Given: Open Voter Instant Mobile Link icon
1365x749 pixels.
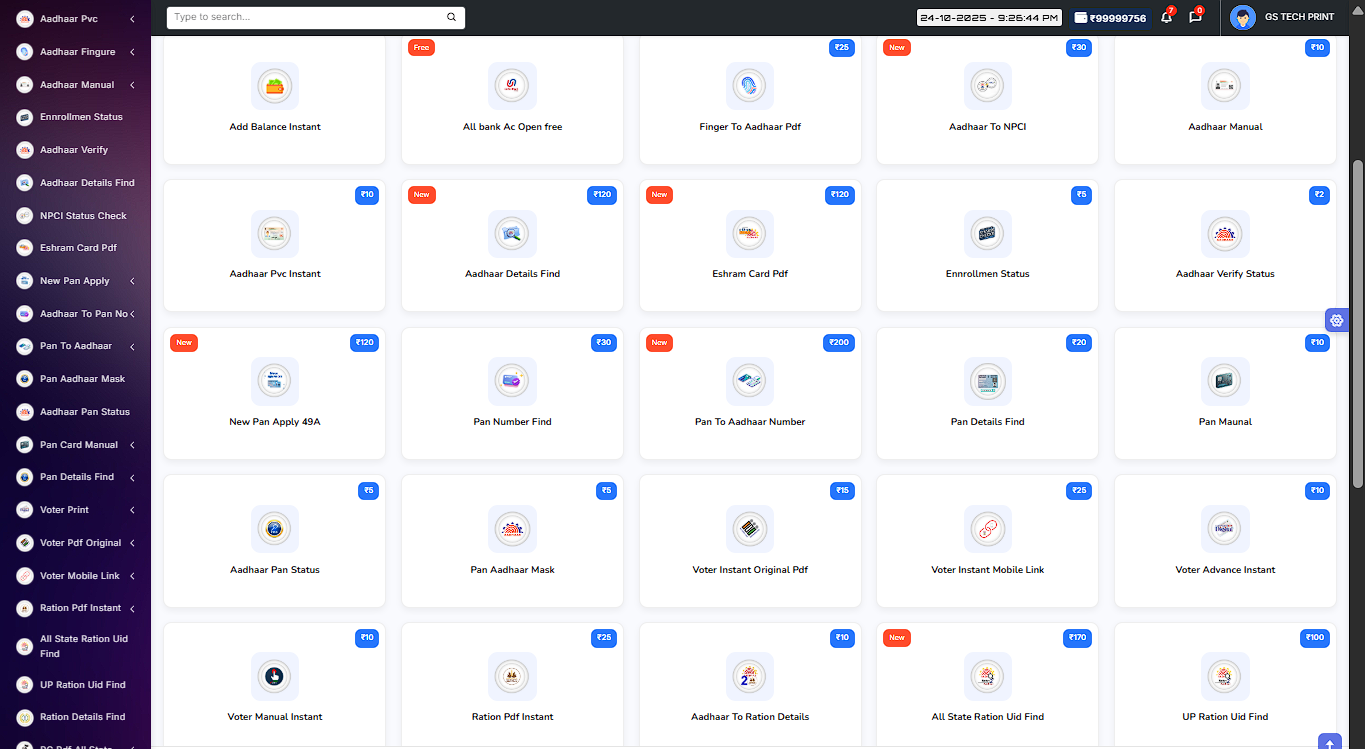Looking at the screenshot, I should 988,529.
